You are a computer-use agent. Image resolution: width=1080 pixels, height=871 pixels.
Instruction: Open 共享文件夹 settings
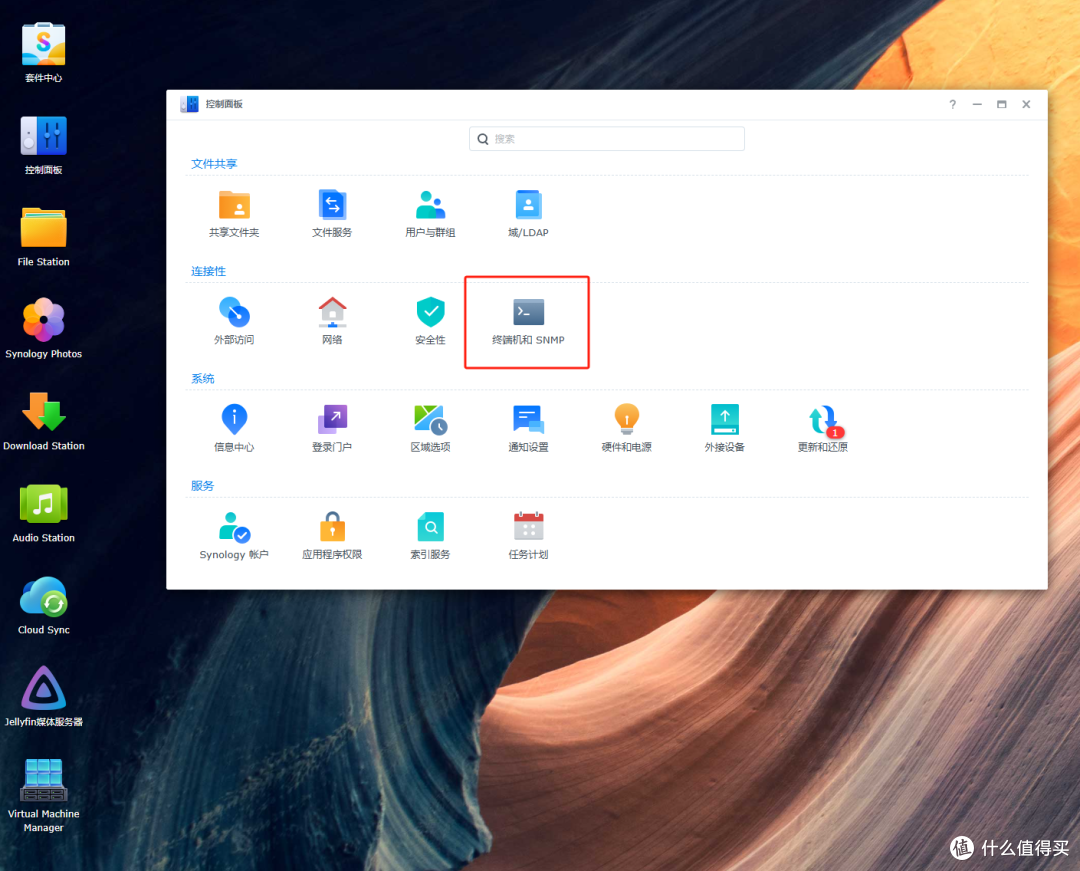point(234,214)
